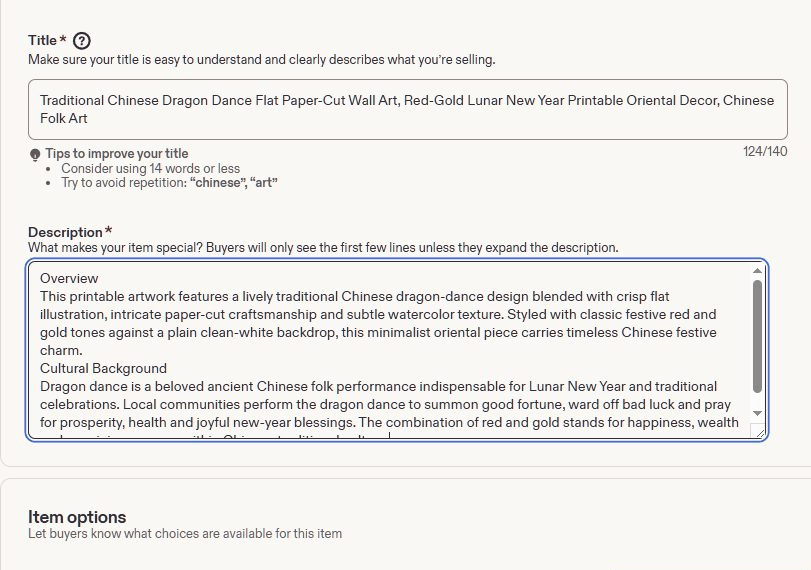
Task: Click the description scrollbar down arrow
Action: click(x=757, y=413)
